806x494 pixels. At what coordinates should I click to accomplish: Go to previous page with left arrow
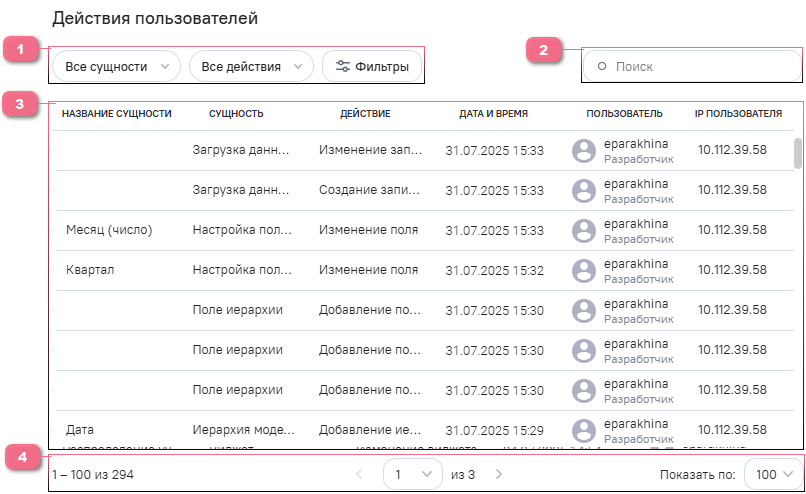coord(360,474)
